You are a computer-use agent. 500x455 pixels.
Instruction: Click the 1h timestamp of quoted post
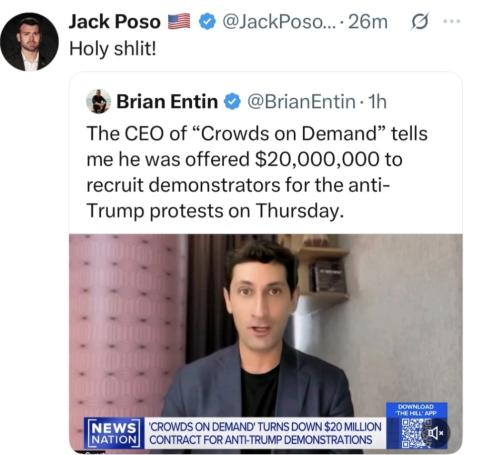(x=377, y=102)
